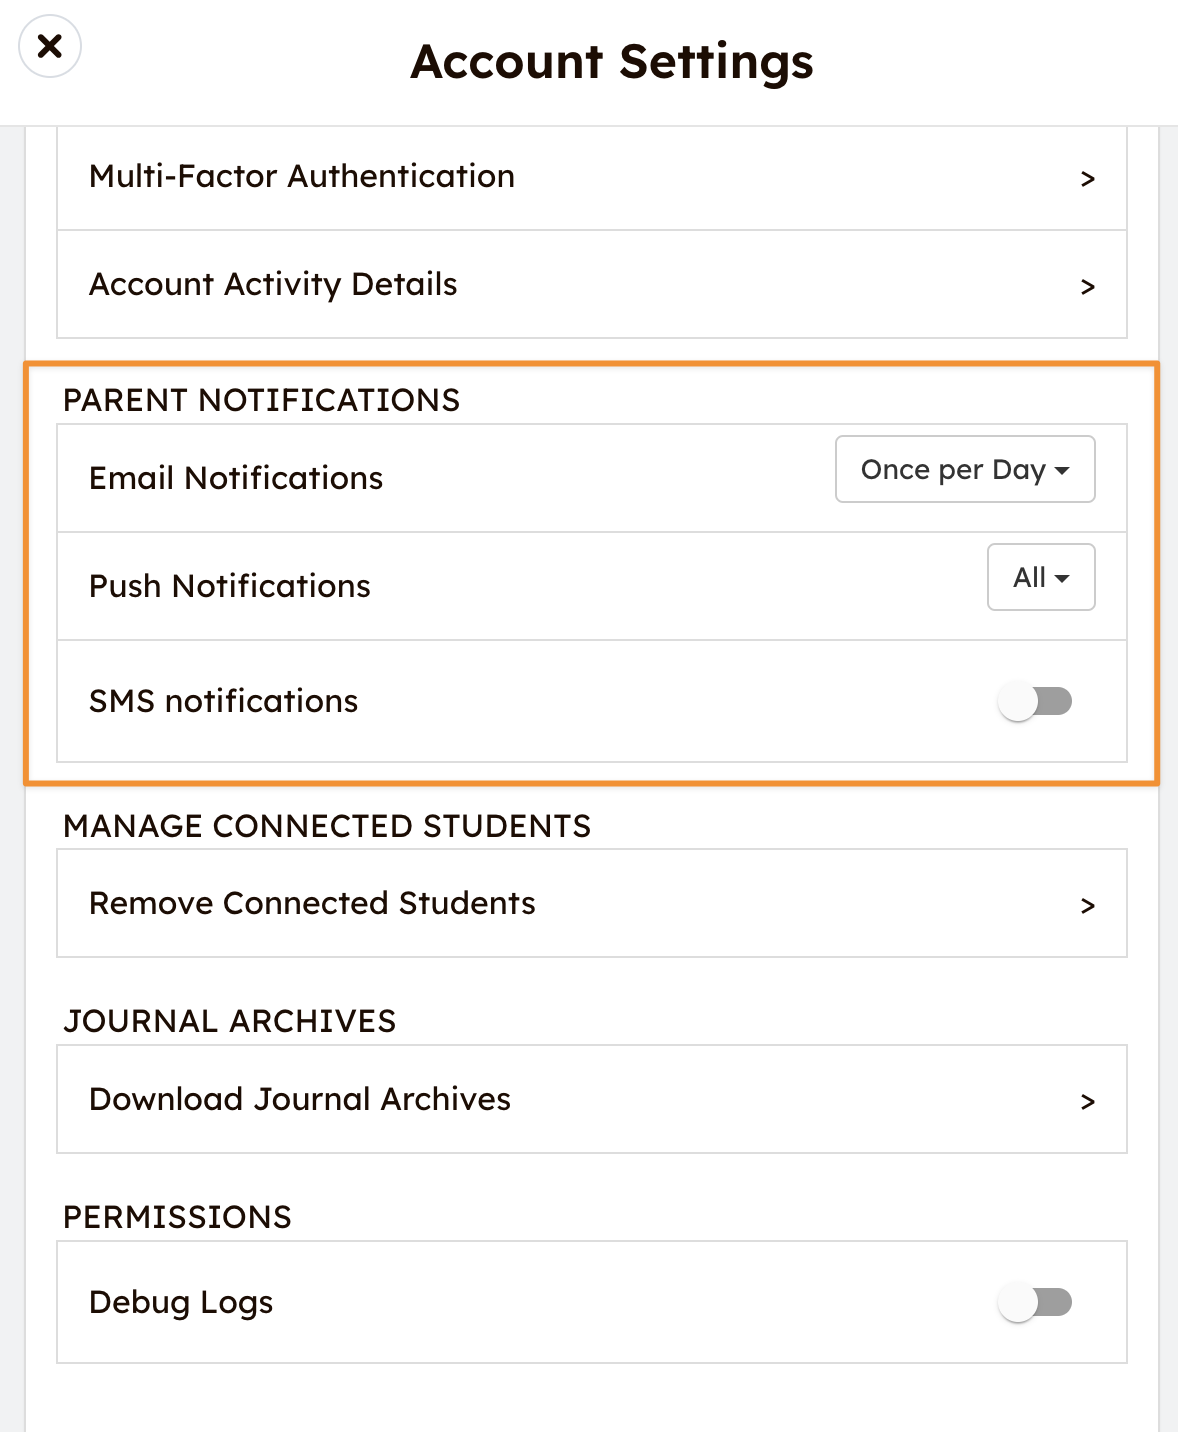Enable the SMS notifications switch
This screenshot has height=1432, width=1178.
point(1035,701)
